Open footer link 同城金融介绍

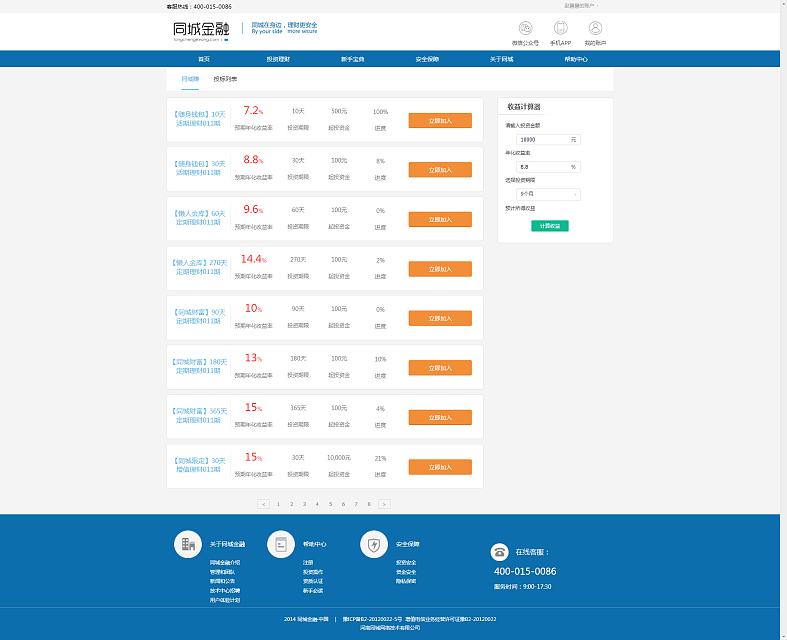[225, 563]
